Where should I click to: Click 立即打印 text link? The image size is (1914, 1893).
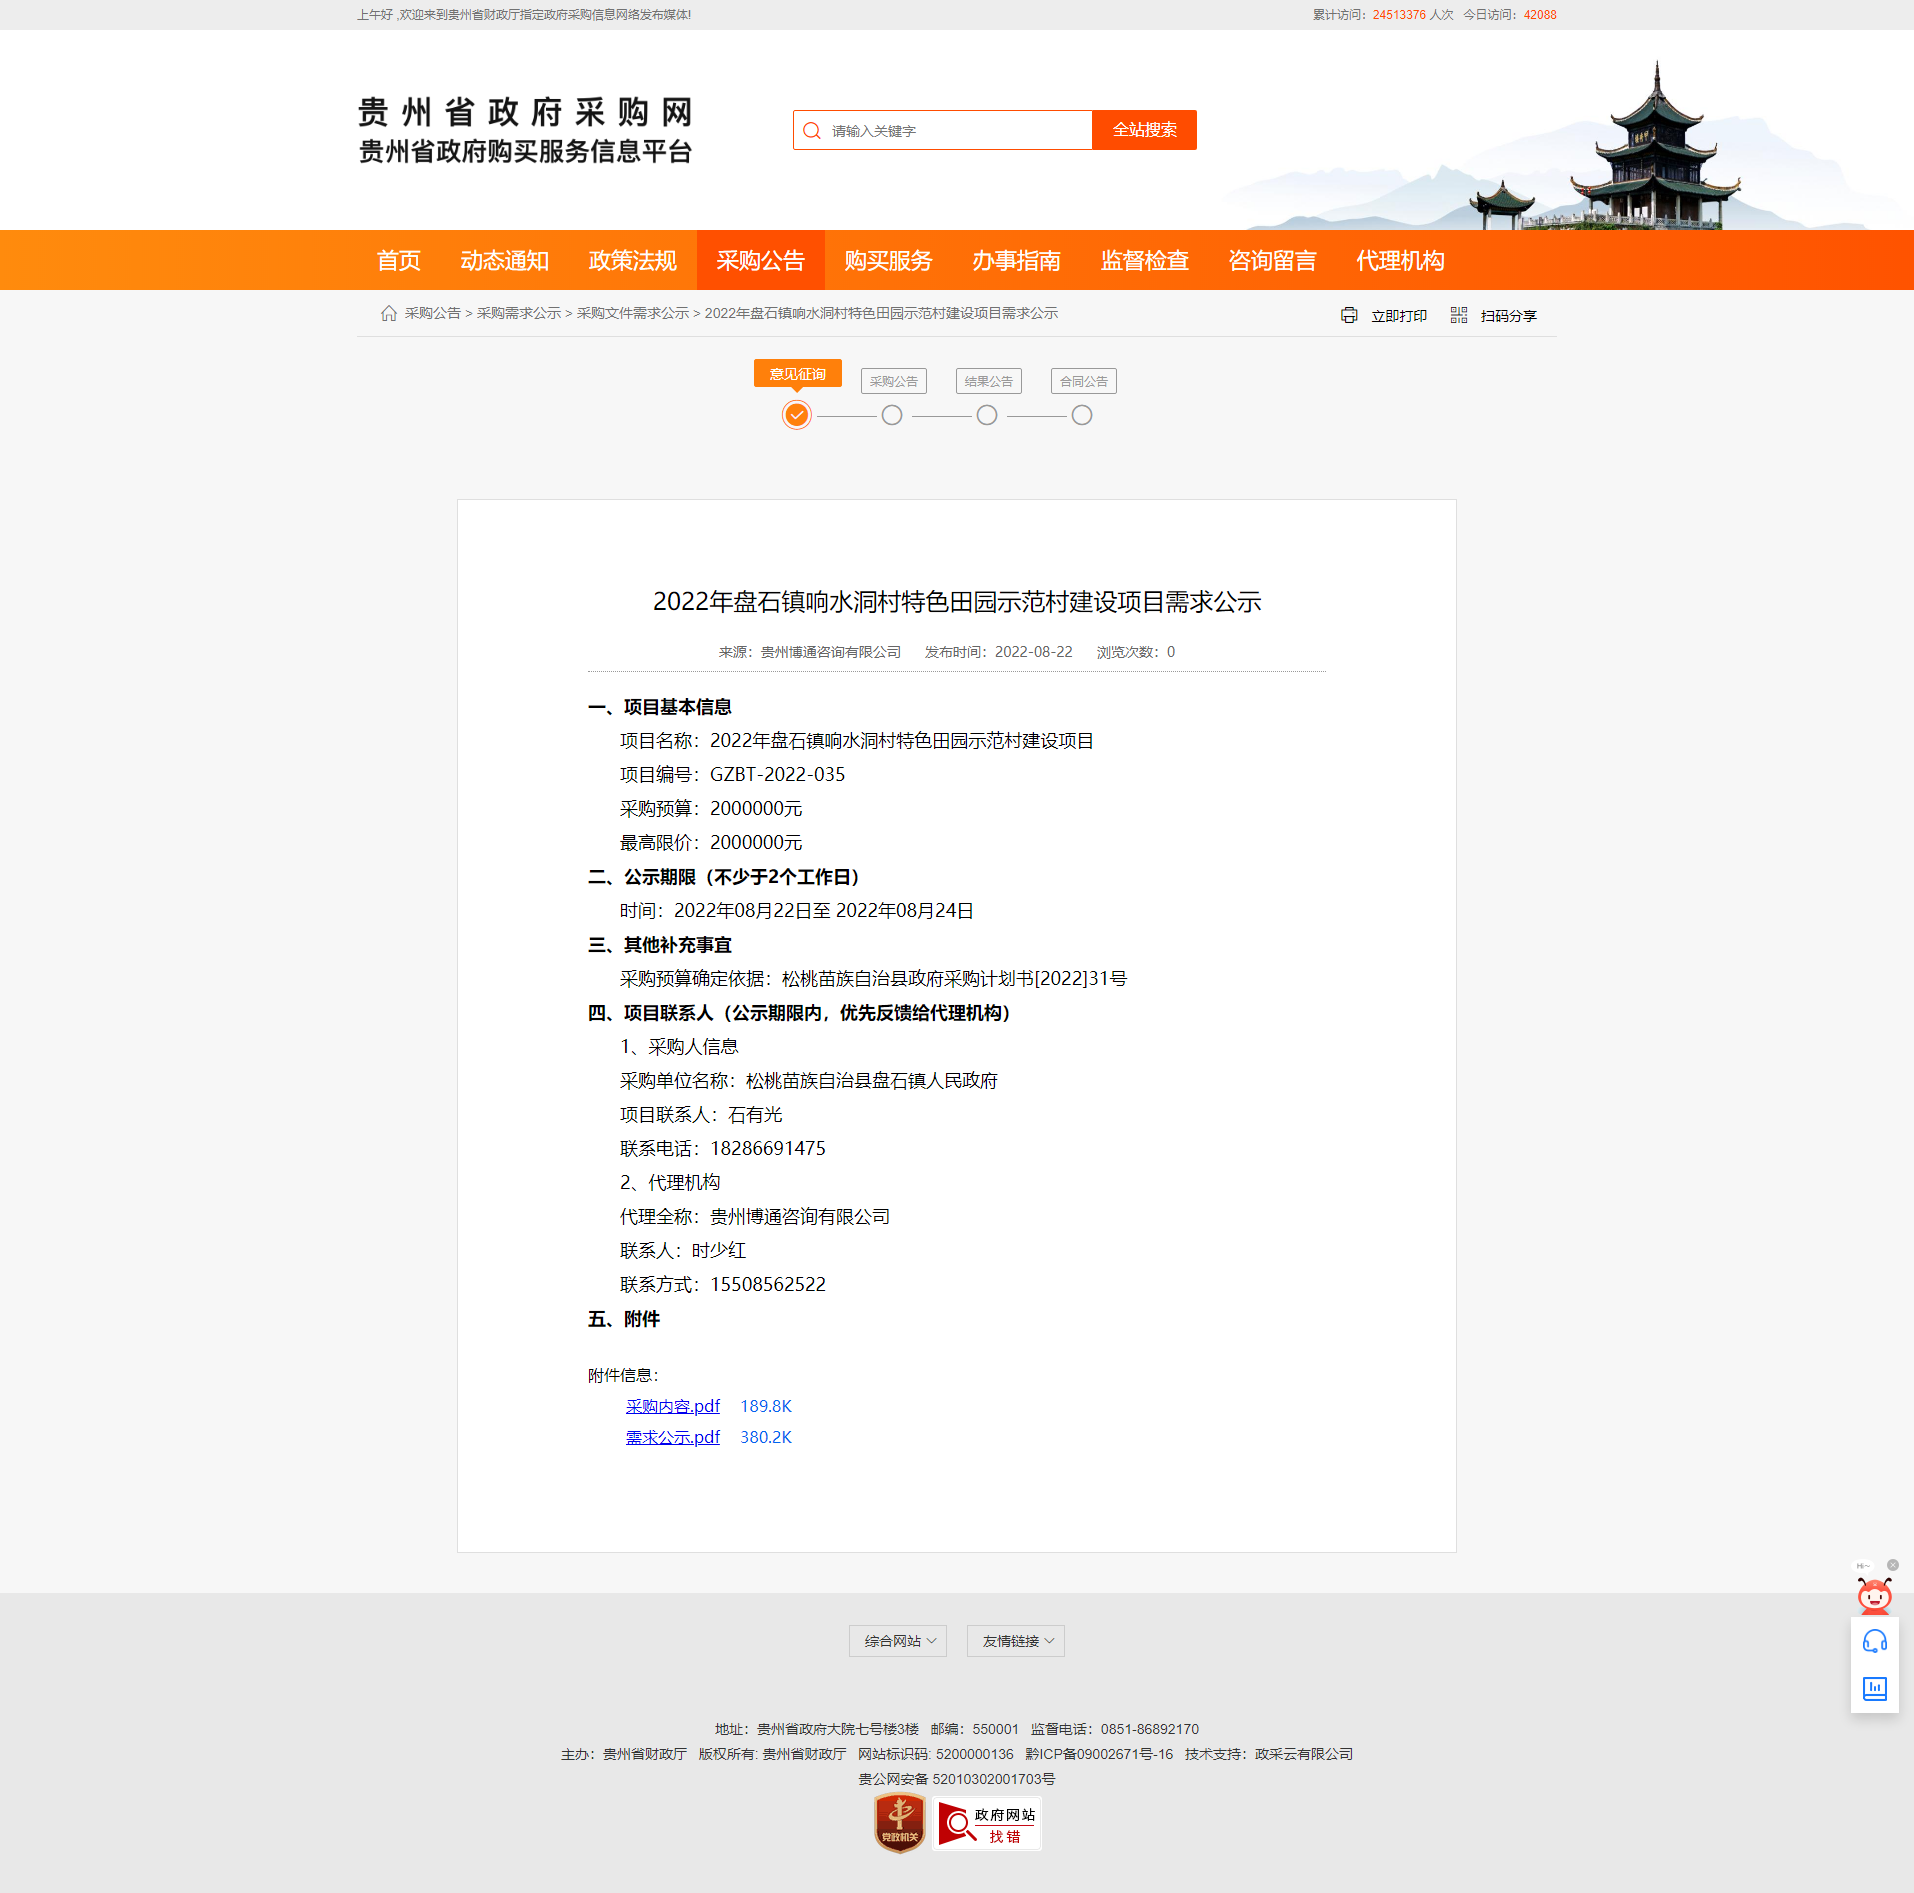[x=1399, y=316]
